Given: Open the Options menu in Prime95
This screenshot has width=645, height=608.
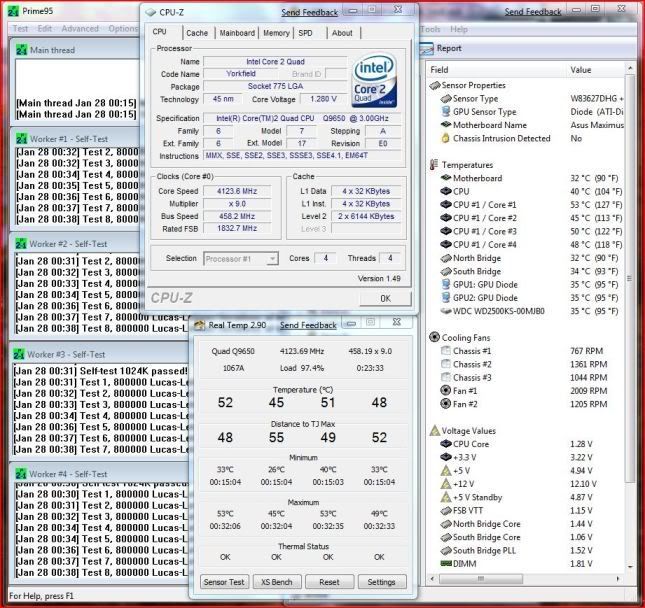Looking at the screenshot, I should click(123, 28).
